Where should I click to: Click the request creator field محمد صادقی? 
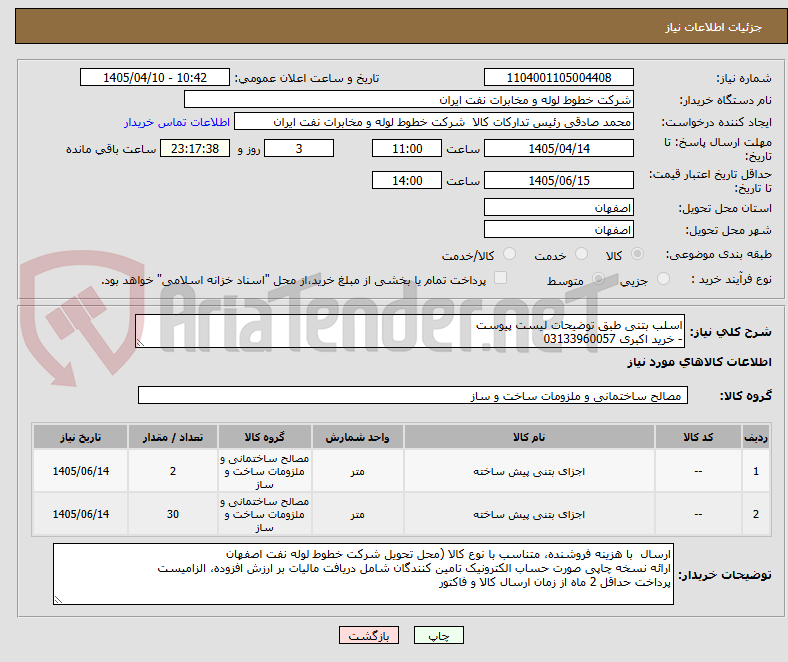tap(434, 122)
